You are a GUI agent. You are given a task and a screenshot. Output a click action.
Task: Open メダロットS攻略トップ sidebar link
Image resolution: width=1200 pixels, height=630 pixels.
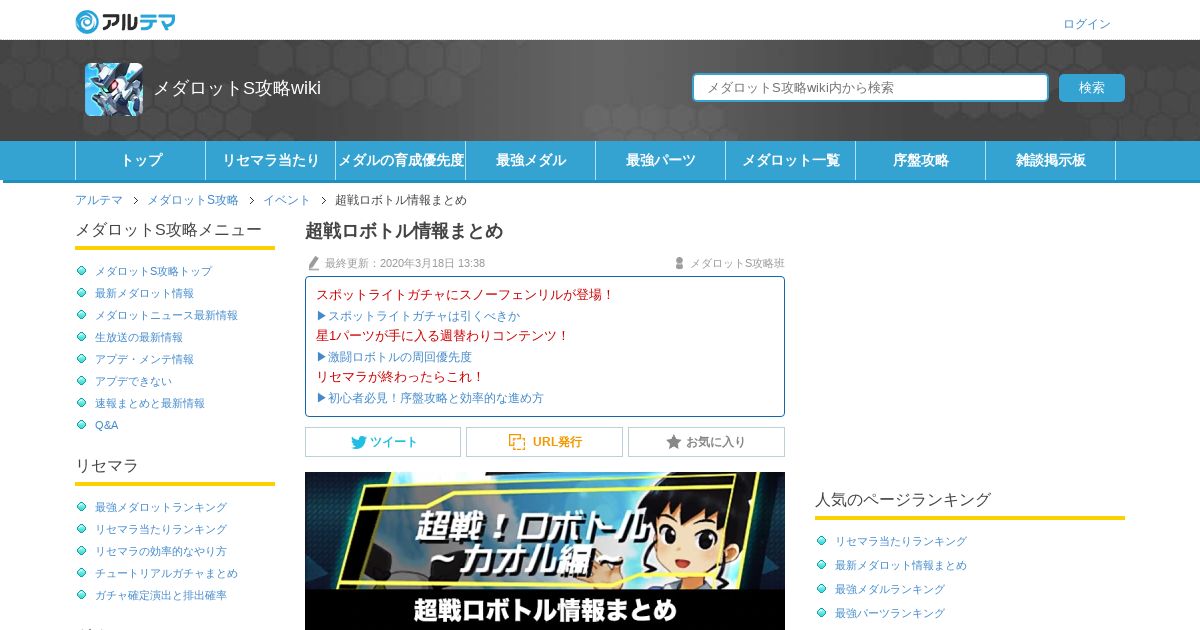(x=153, y=271)
